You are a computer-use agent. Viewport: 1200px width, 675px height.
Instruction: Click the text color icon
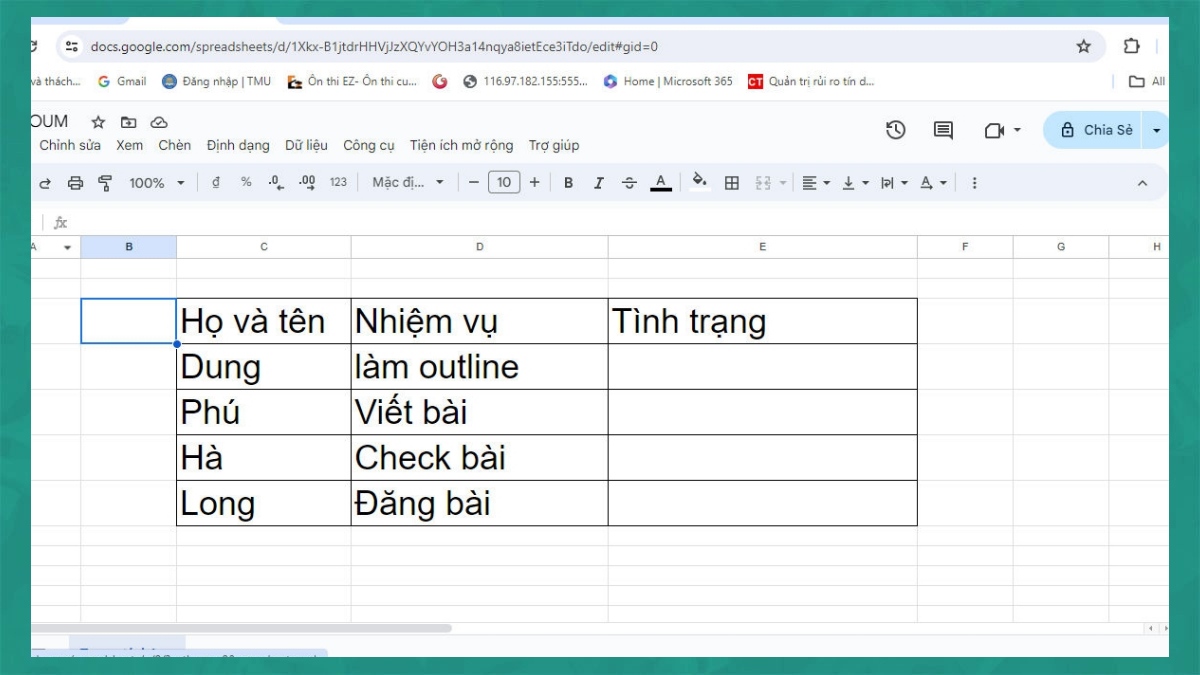click(661, 182)
